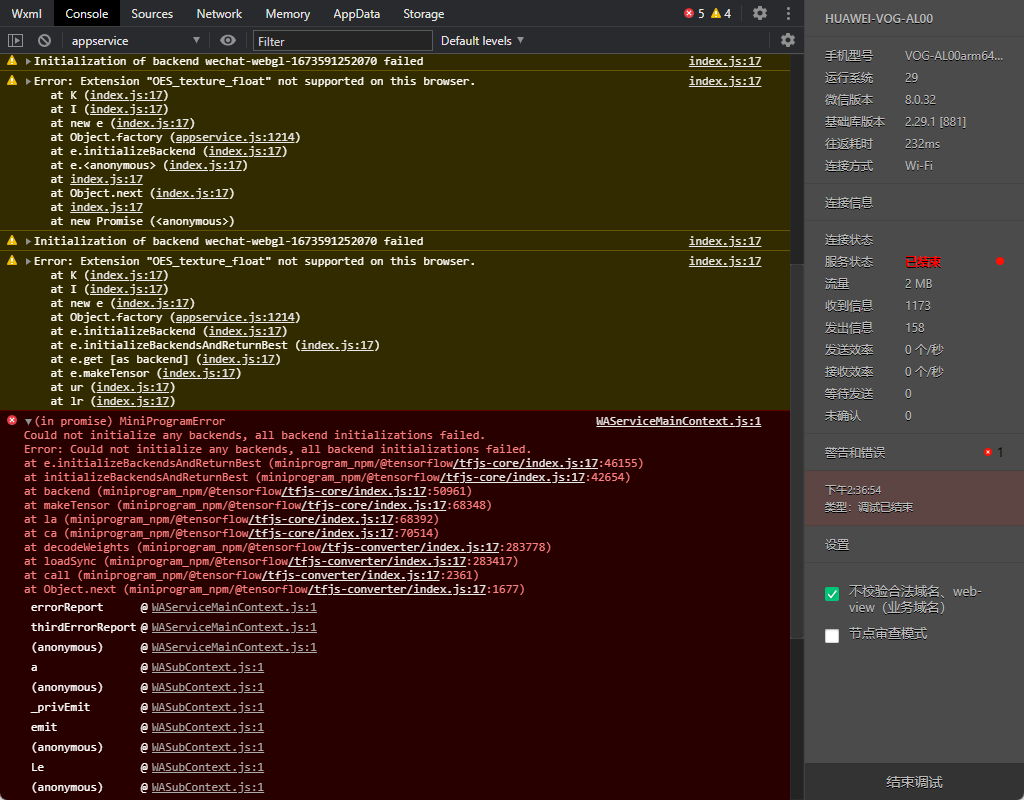Toggle 不校验合法域名 checkbox
Image resolution: width=1024 pixels, height=800 pixels.
[x=832, y=594]
